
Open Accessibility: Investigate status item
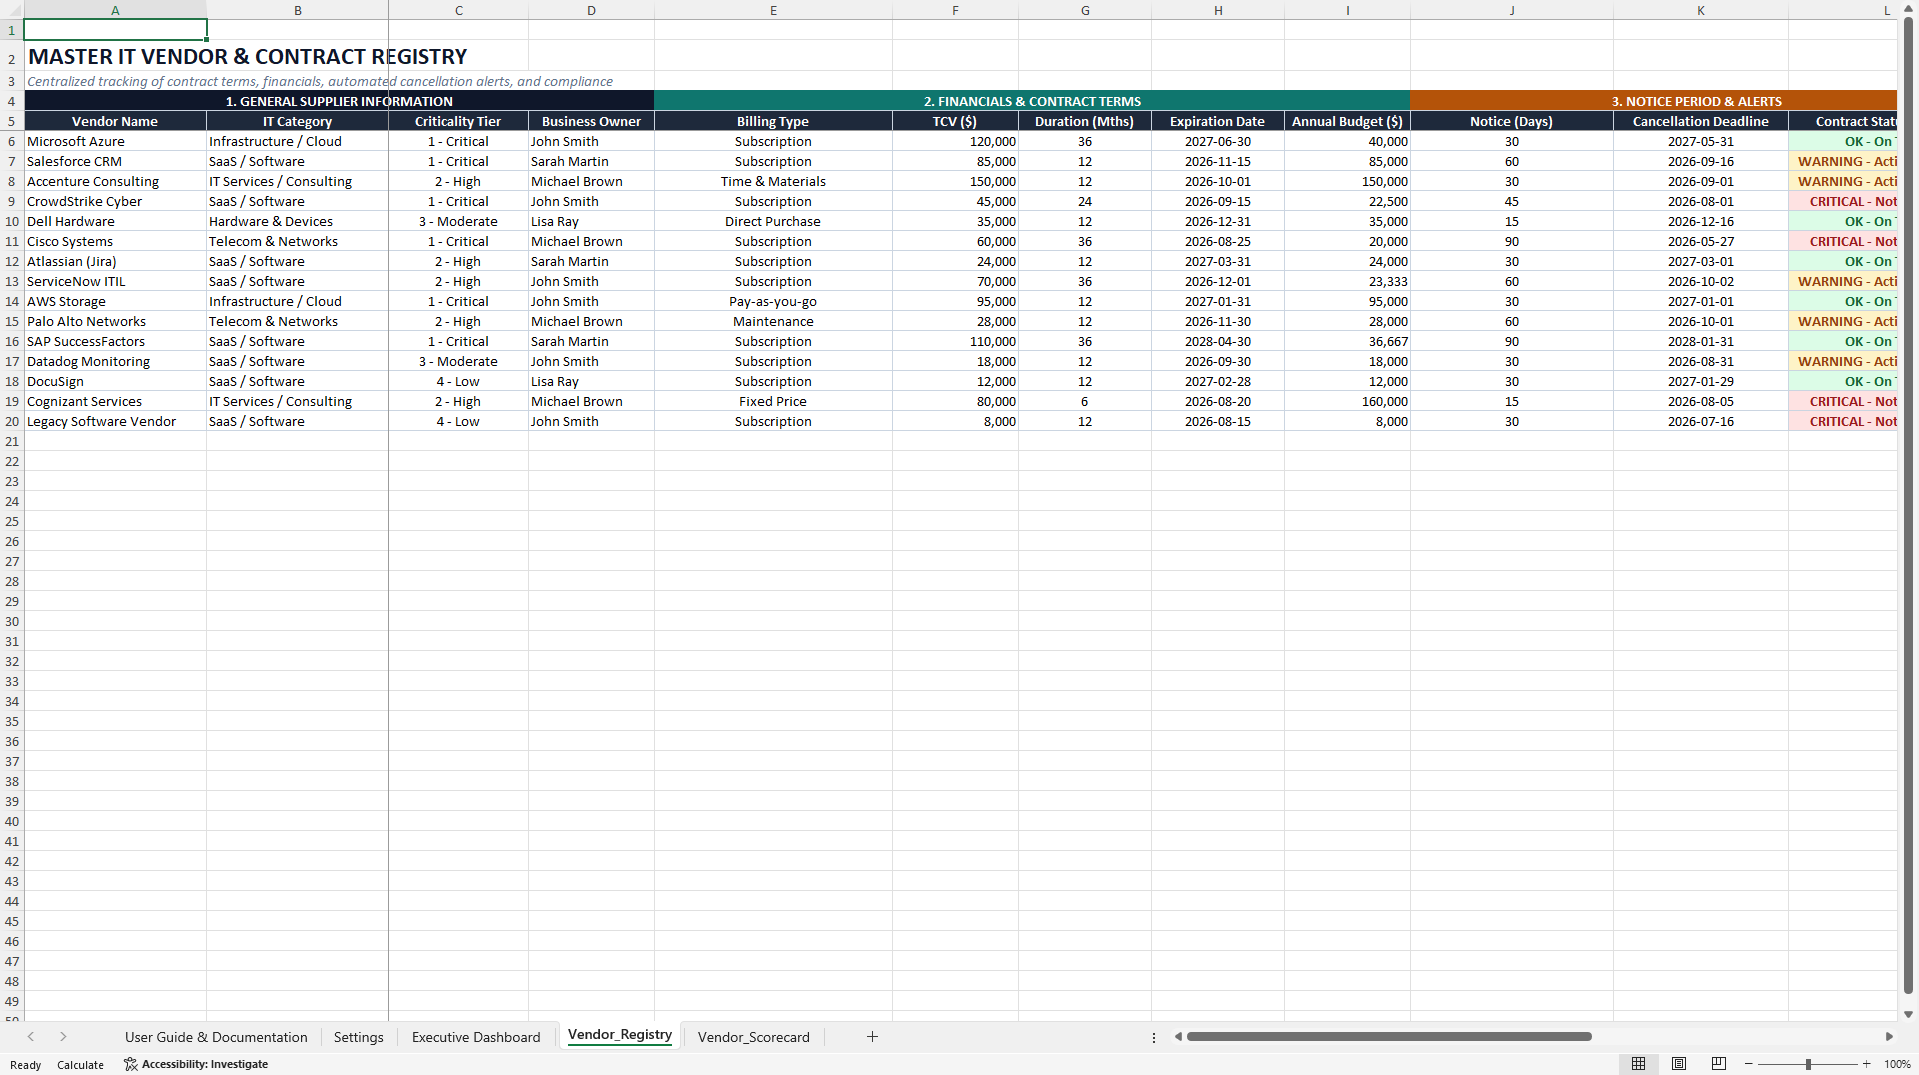tap(196, 1064)
